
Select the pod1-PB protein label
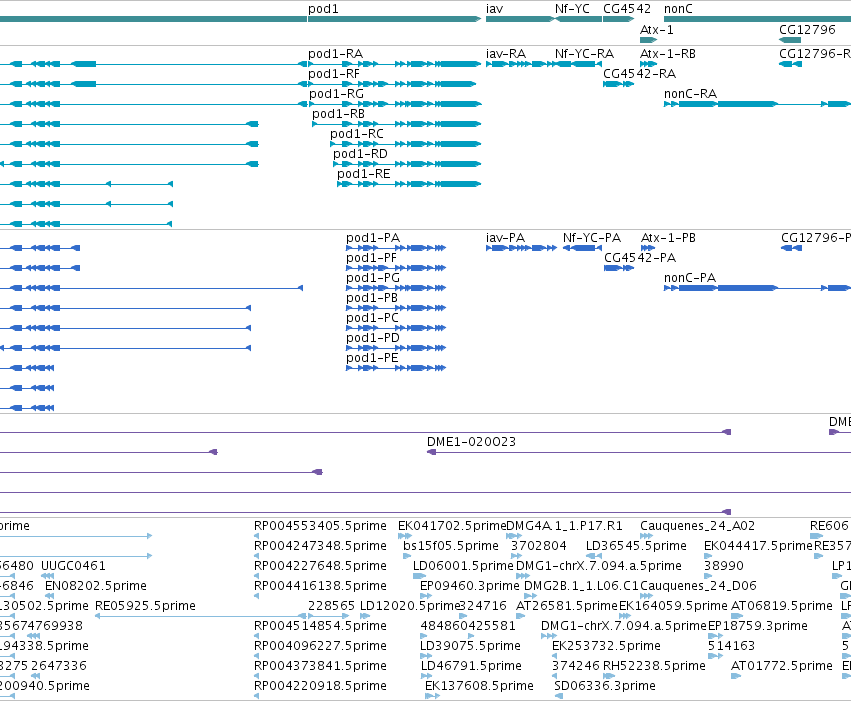click(x=372, y=298)
